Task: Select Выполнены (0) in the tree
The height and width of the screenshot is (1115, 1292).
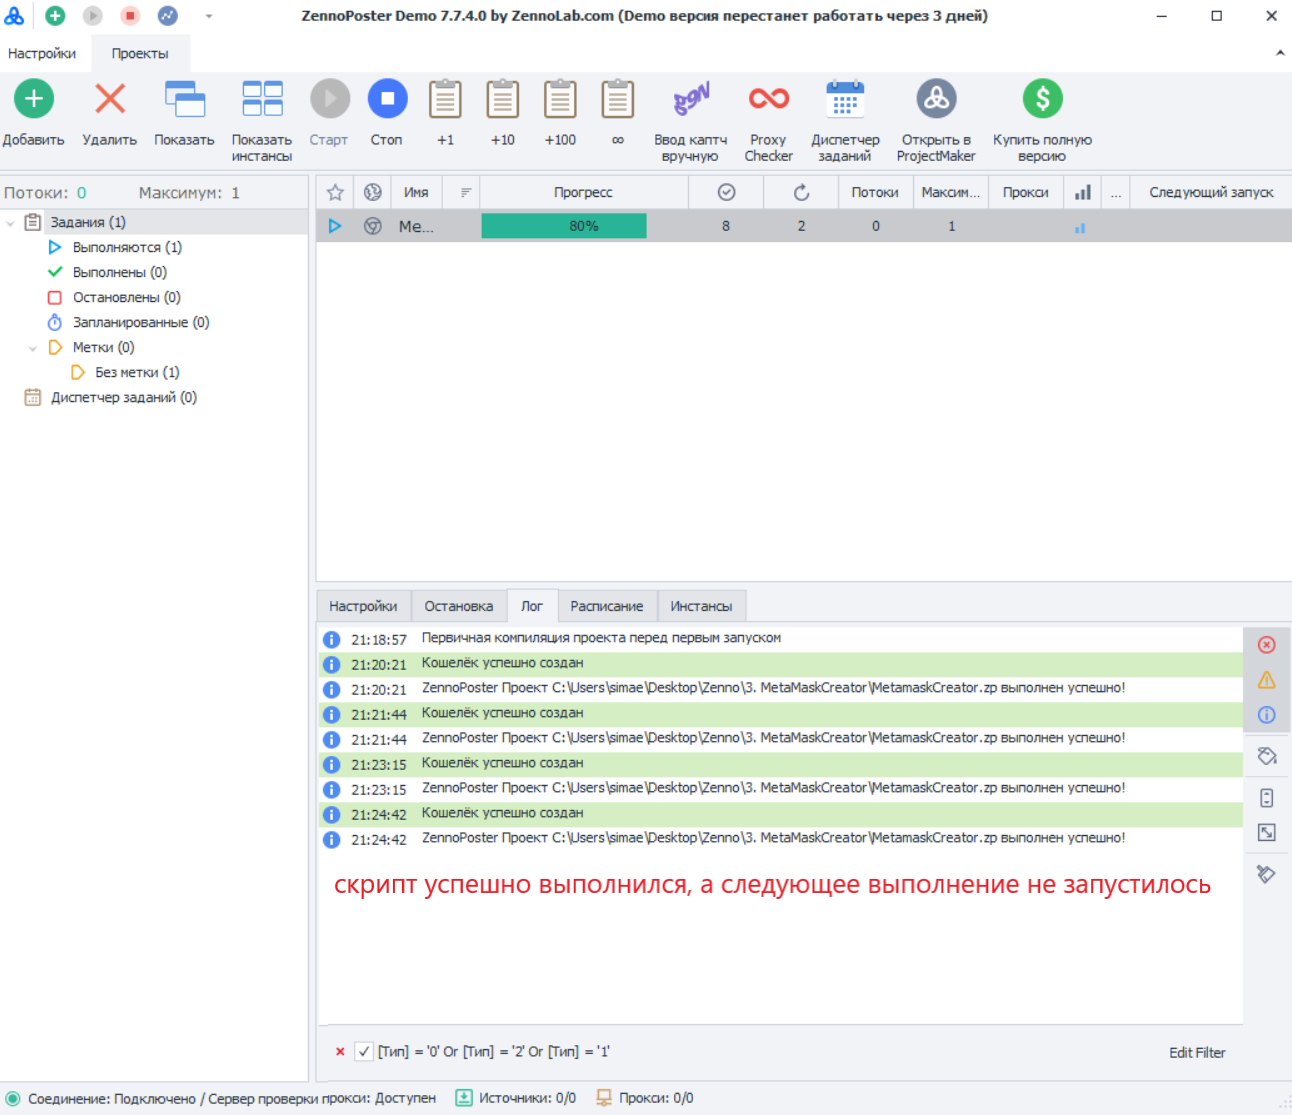Action: coord(120,272)
